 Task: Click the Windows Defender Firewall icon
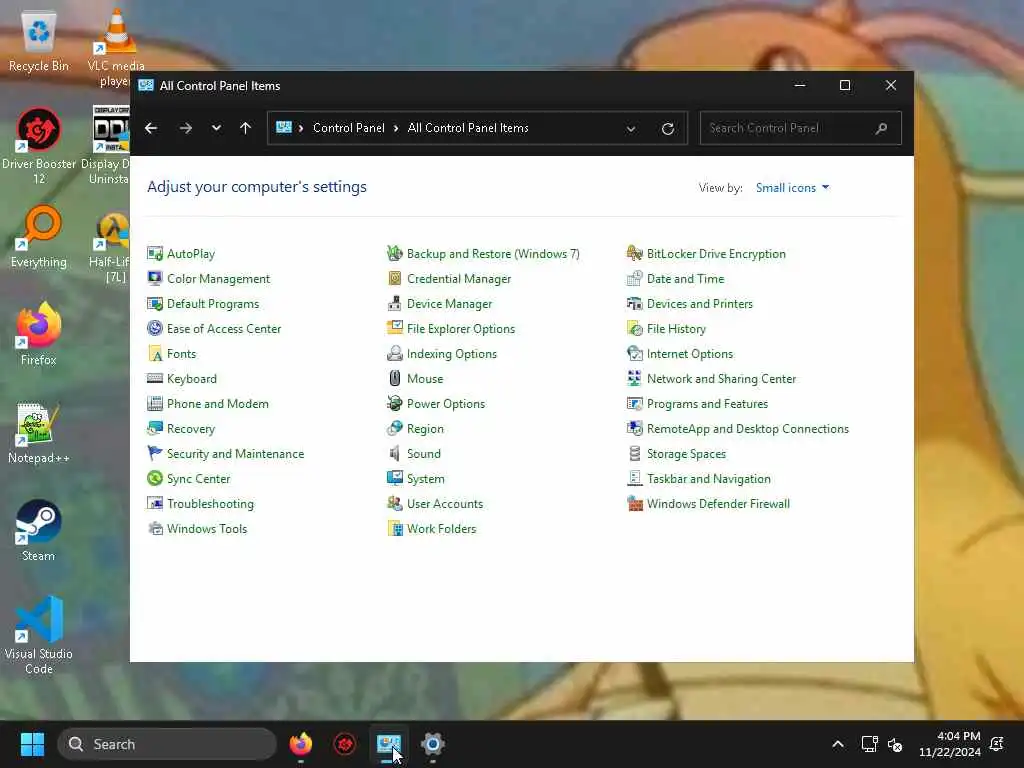pyautogui.click(x=635, y=504)
